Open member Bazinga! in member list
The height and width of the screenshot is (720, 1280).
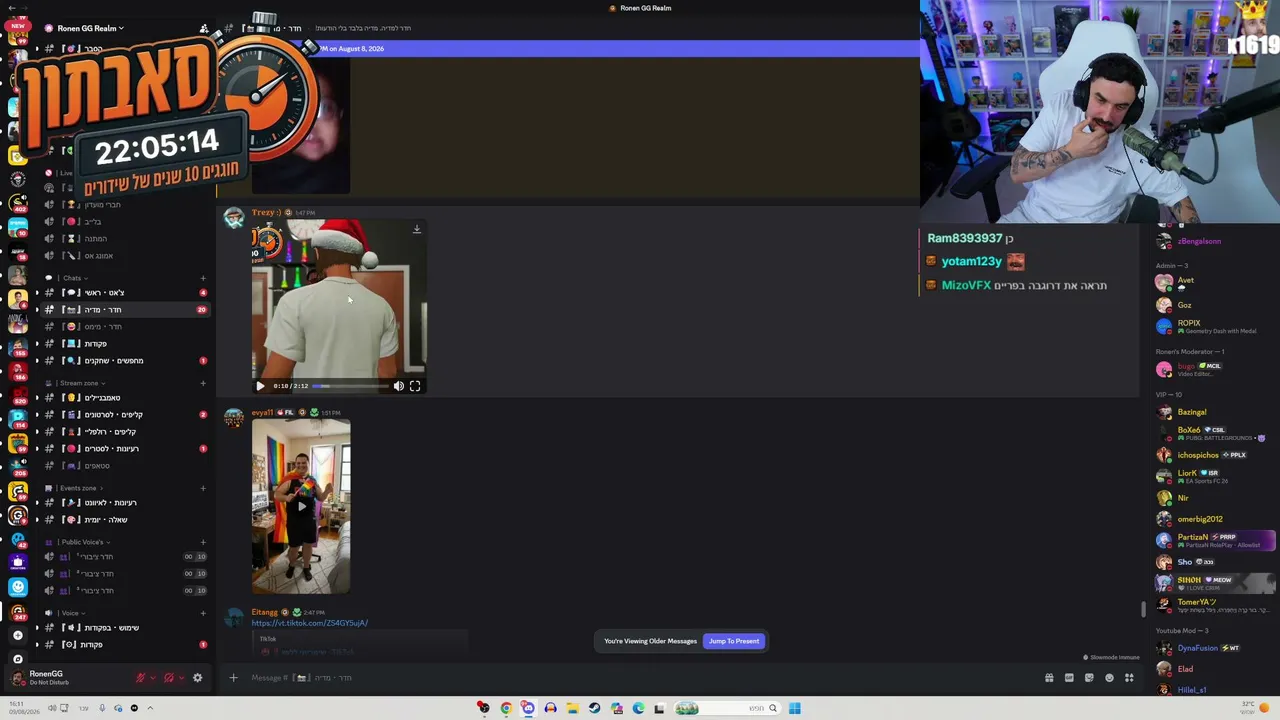point(1215,412)
